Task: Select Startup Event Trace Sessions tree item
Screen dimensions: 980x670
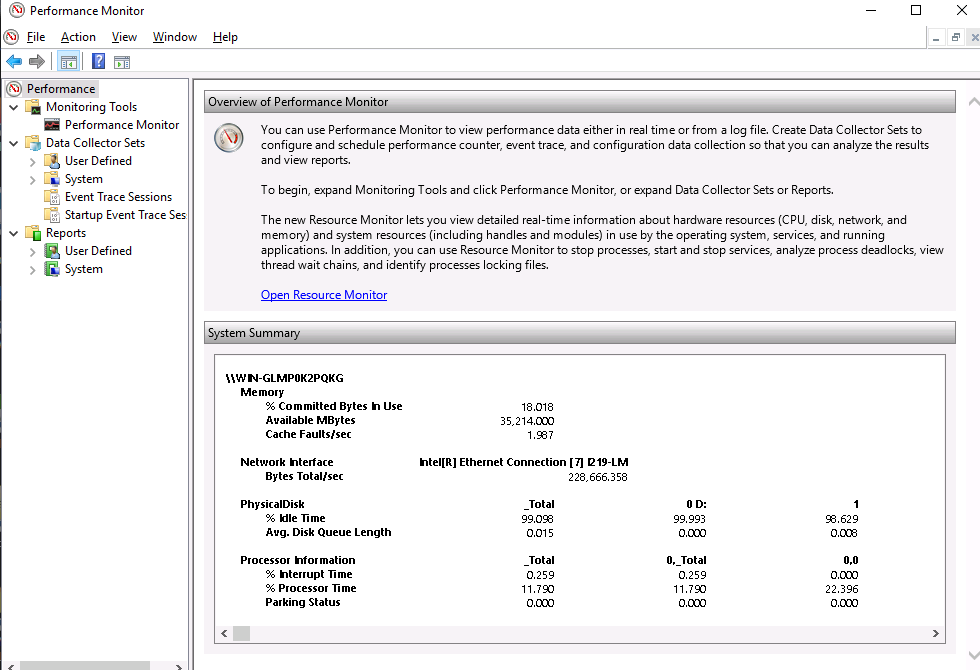Action: 125,215
